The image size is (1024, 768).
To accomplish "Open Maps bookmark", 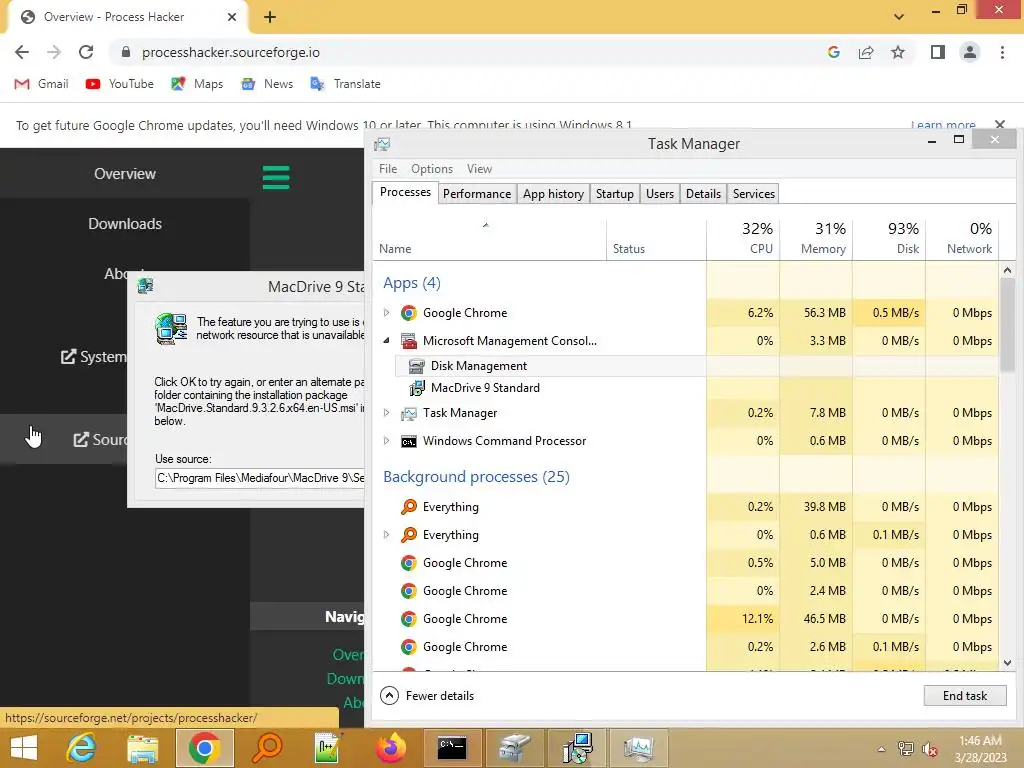I will [197, 84].
